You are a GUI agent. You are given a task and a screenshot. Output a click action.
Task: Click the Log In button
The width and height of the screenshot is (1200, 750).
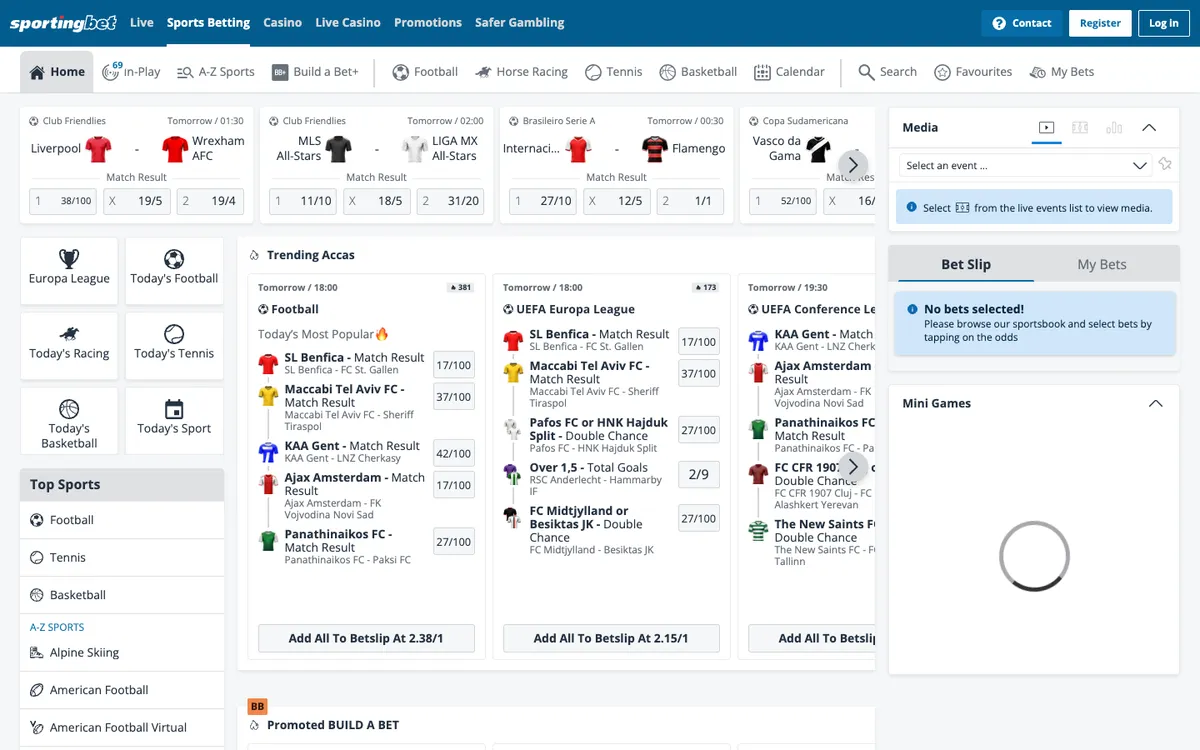[1164, 23]
